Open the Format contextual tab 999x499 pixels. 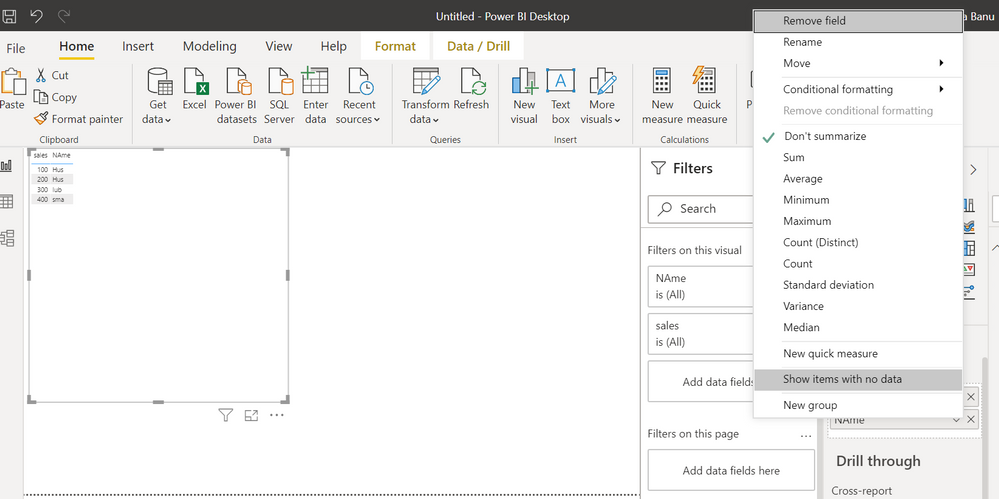[395, 47]
